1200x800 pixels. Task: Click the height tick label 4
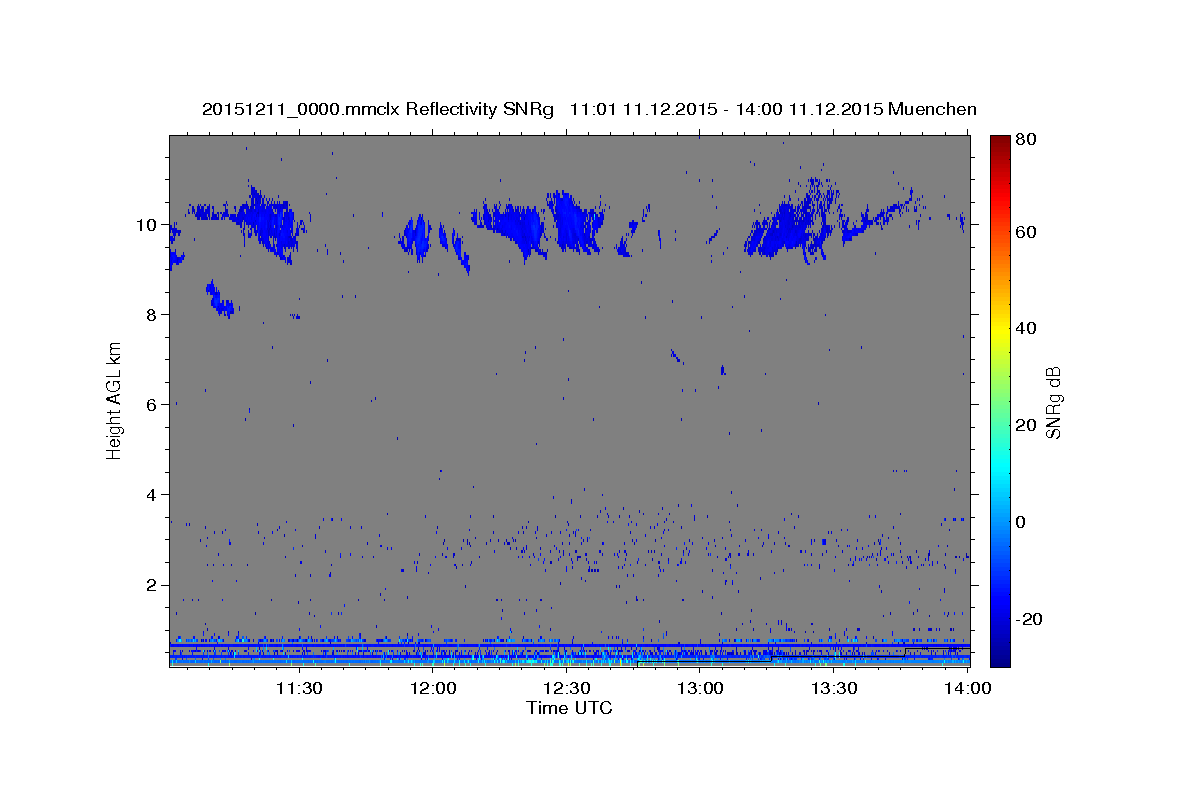152,494
